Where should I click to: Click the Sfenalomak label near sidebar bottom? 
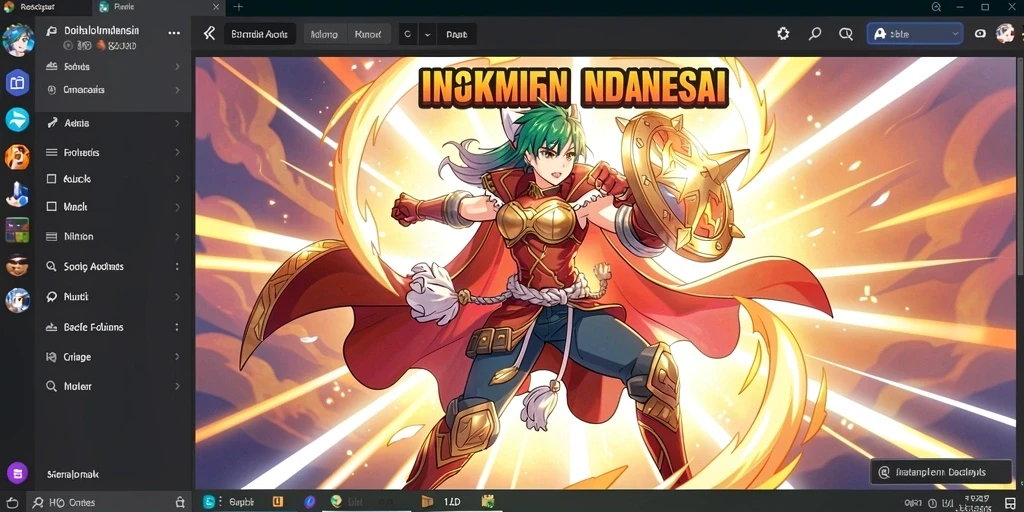tap(73, 474)
